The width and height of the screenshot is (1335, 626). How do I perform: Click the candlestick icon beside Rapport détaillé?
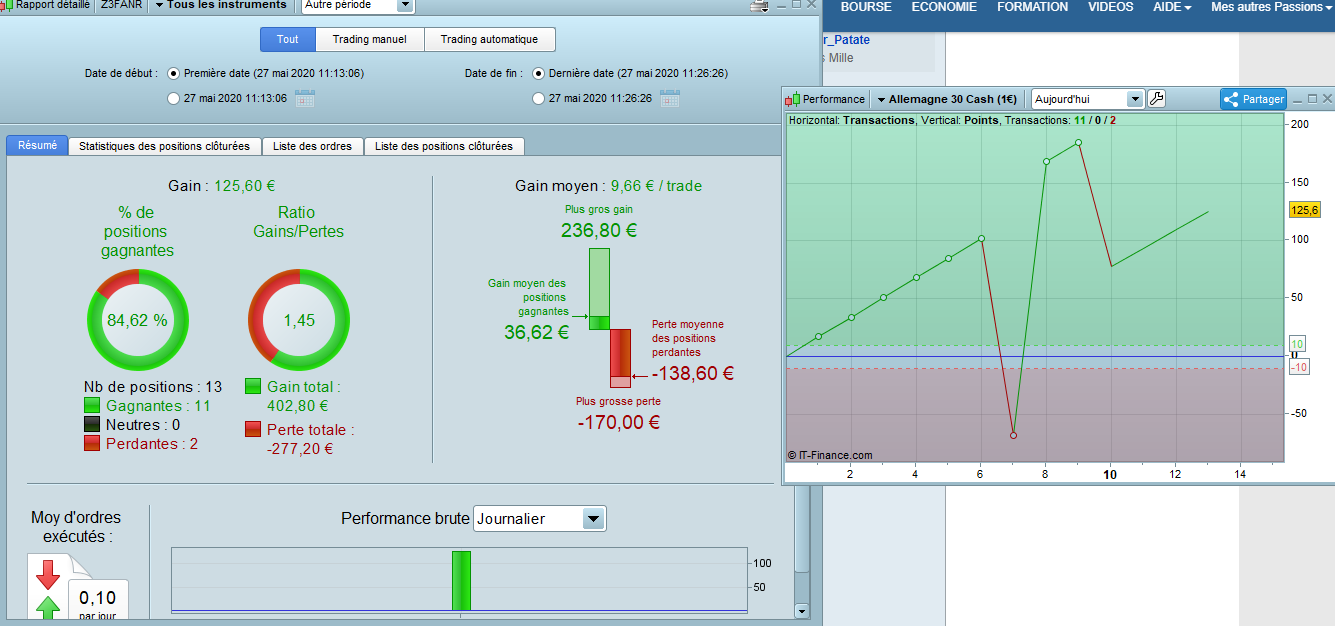pyautogui.click(x=6, y=5)
